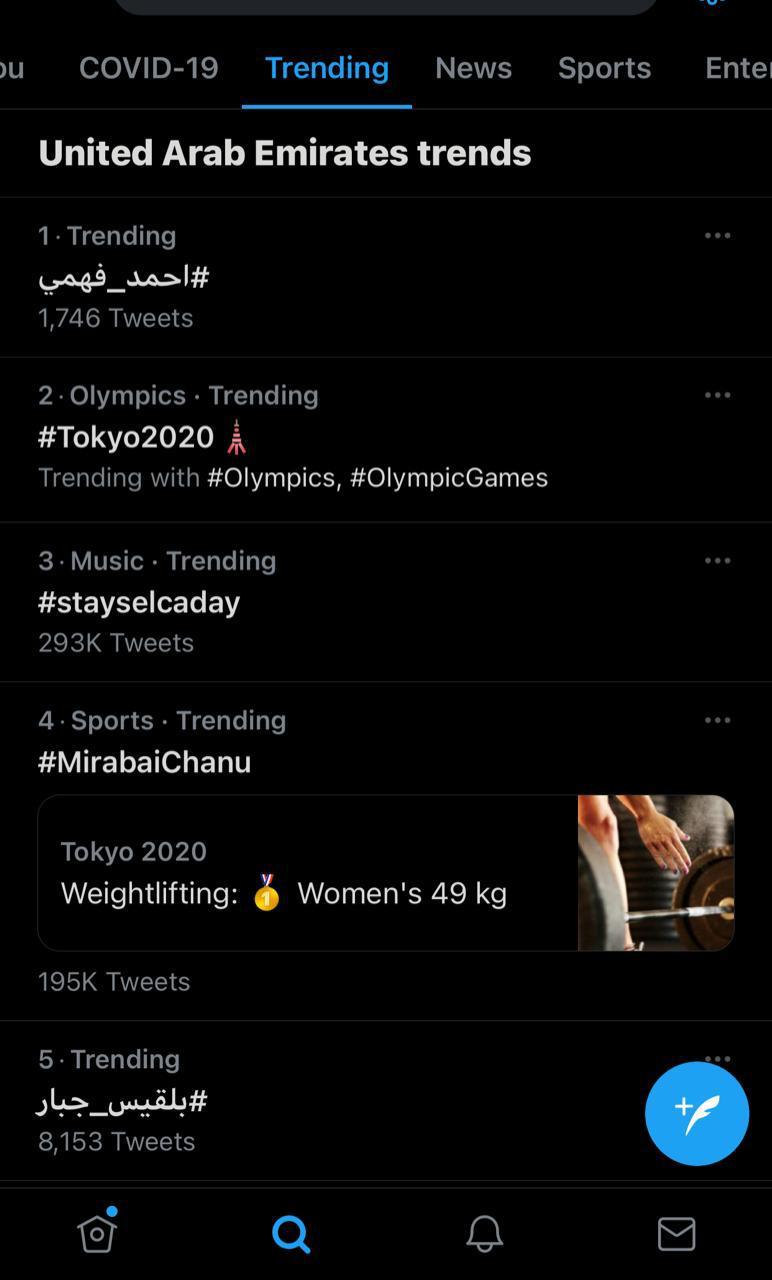This screenshot has height=1280, width=772.
Task: Open more options for first Arabic trend
Action: click(717, 236)
